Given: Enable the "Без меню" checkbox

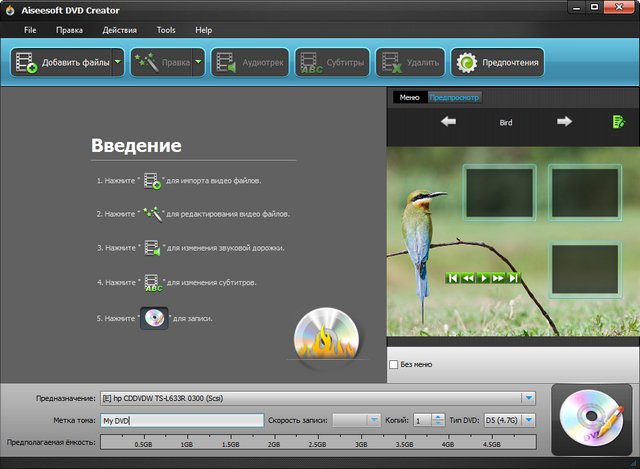Looking at the screenshot, I should (x=393, y=364).
